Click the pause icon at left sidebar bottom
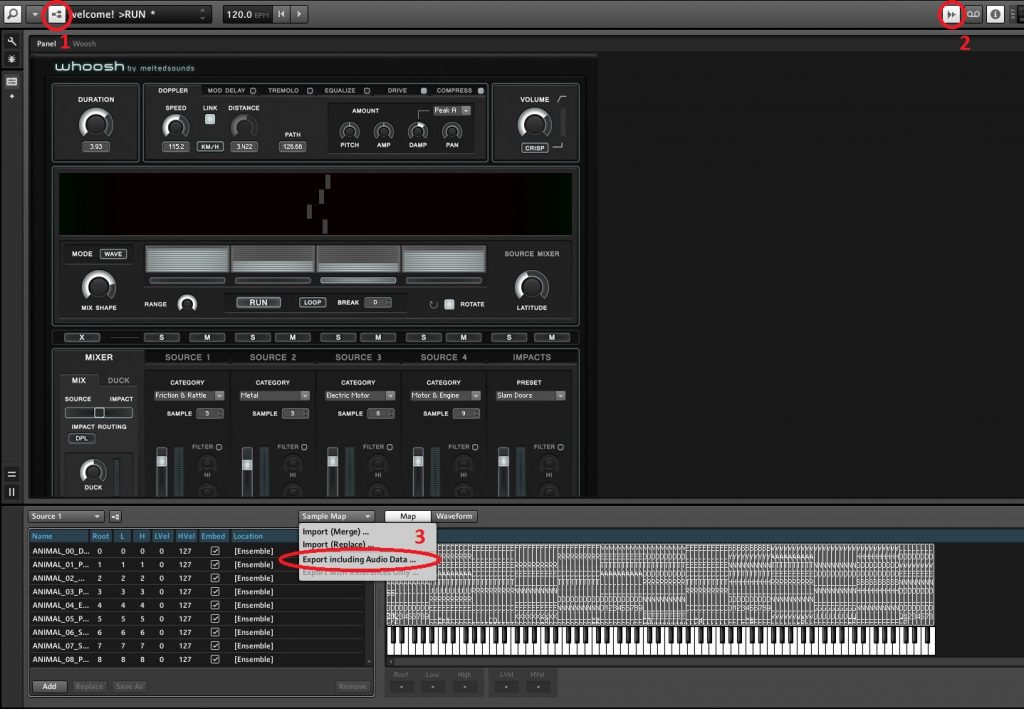1024x709 pixels. [12, 492]
